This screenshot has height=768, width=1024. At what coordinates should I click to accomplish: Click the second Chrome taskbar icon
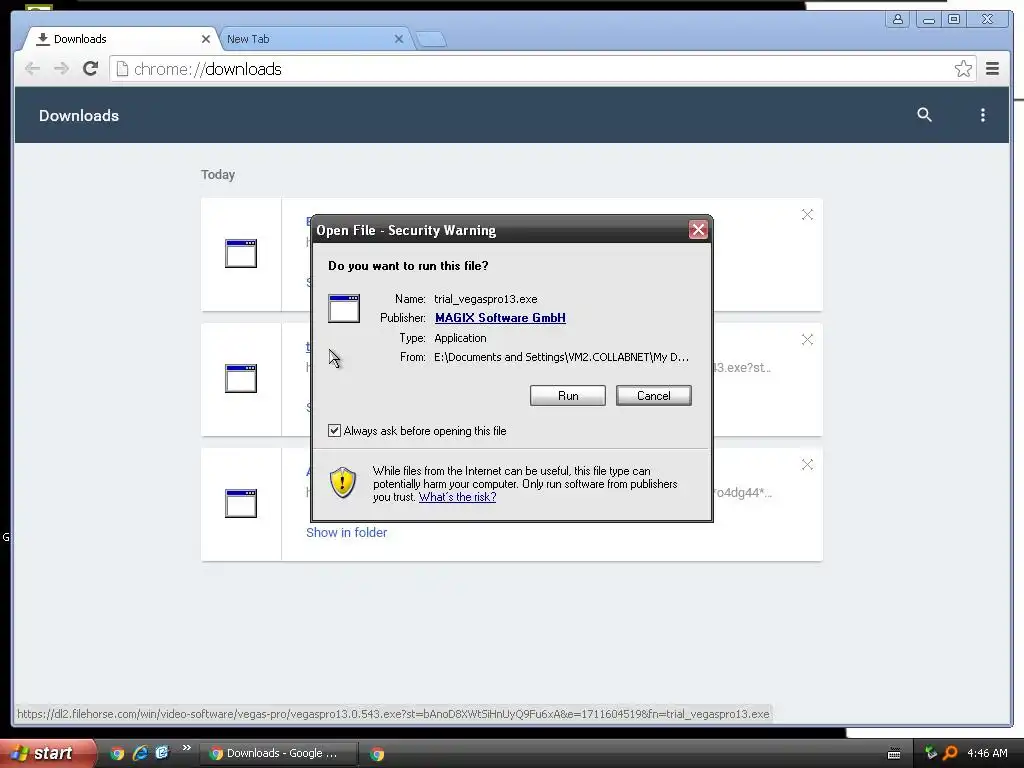(377, 754)
